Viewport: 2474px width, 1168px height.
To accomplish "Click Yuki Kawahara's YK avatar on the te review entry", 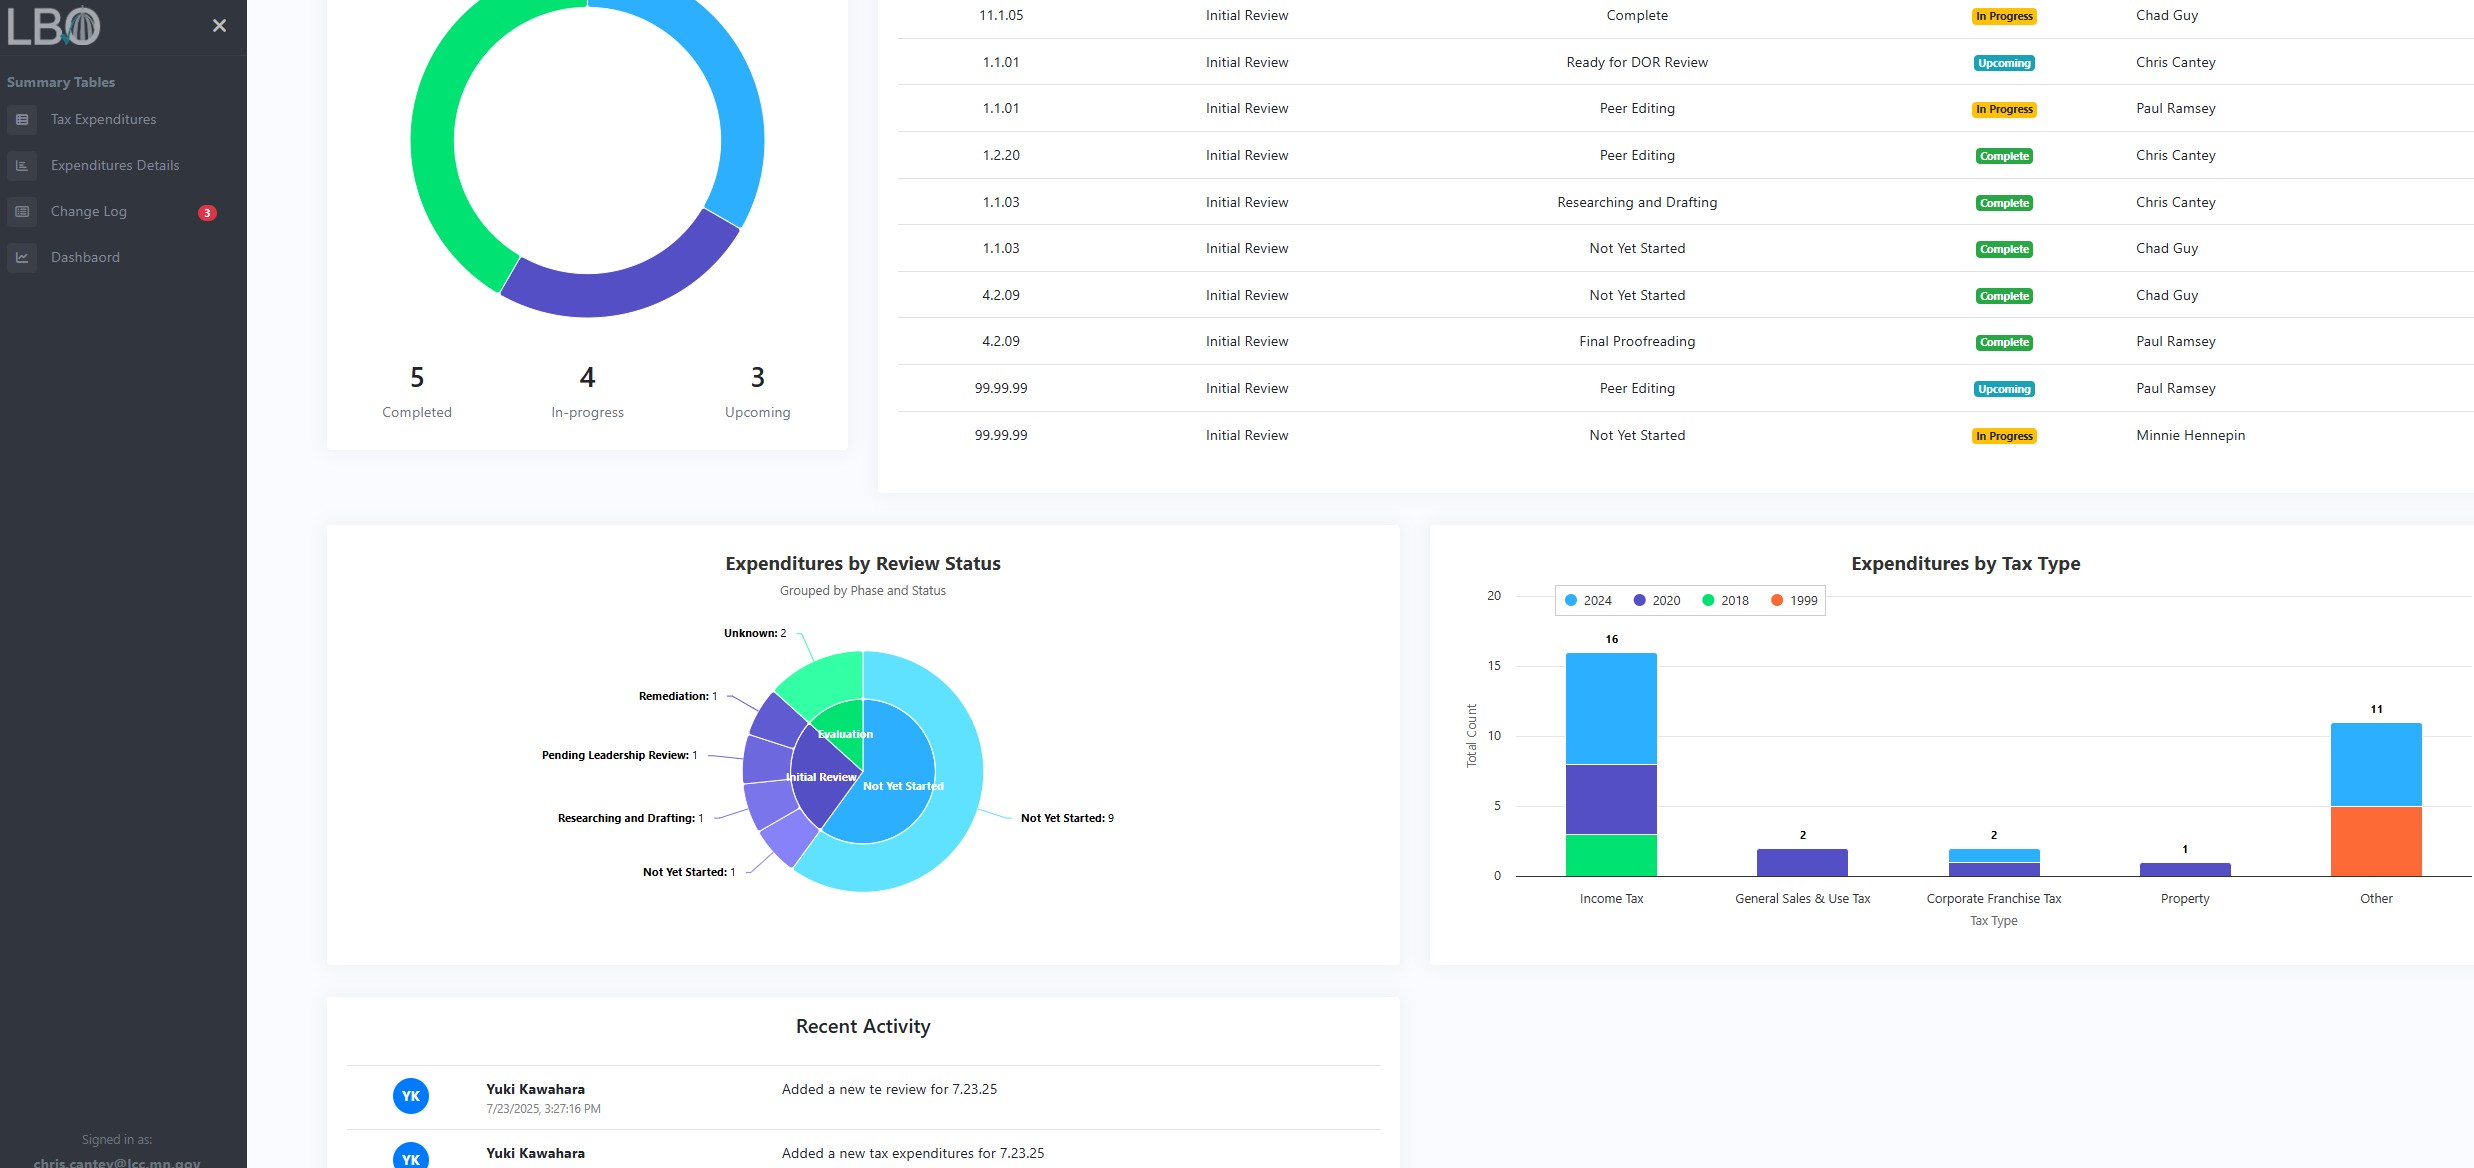I will [x=411, y=1096].
